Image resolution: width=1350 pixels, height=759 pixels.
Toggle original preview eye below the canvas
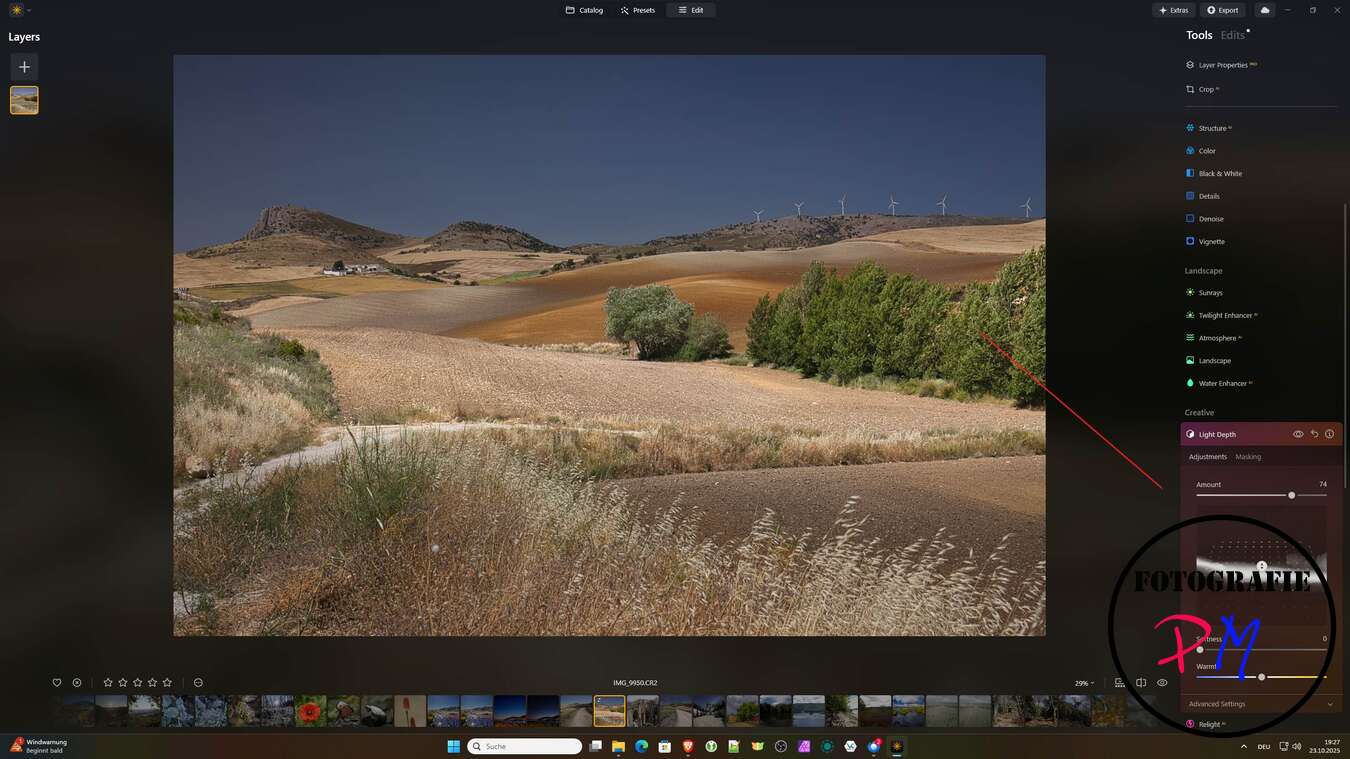(x=1162, y=683)
